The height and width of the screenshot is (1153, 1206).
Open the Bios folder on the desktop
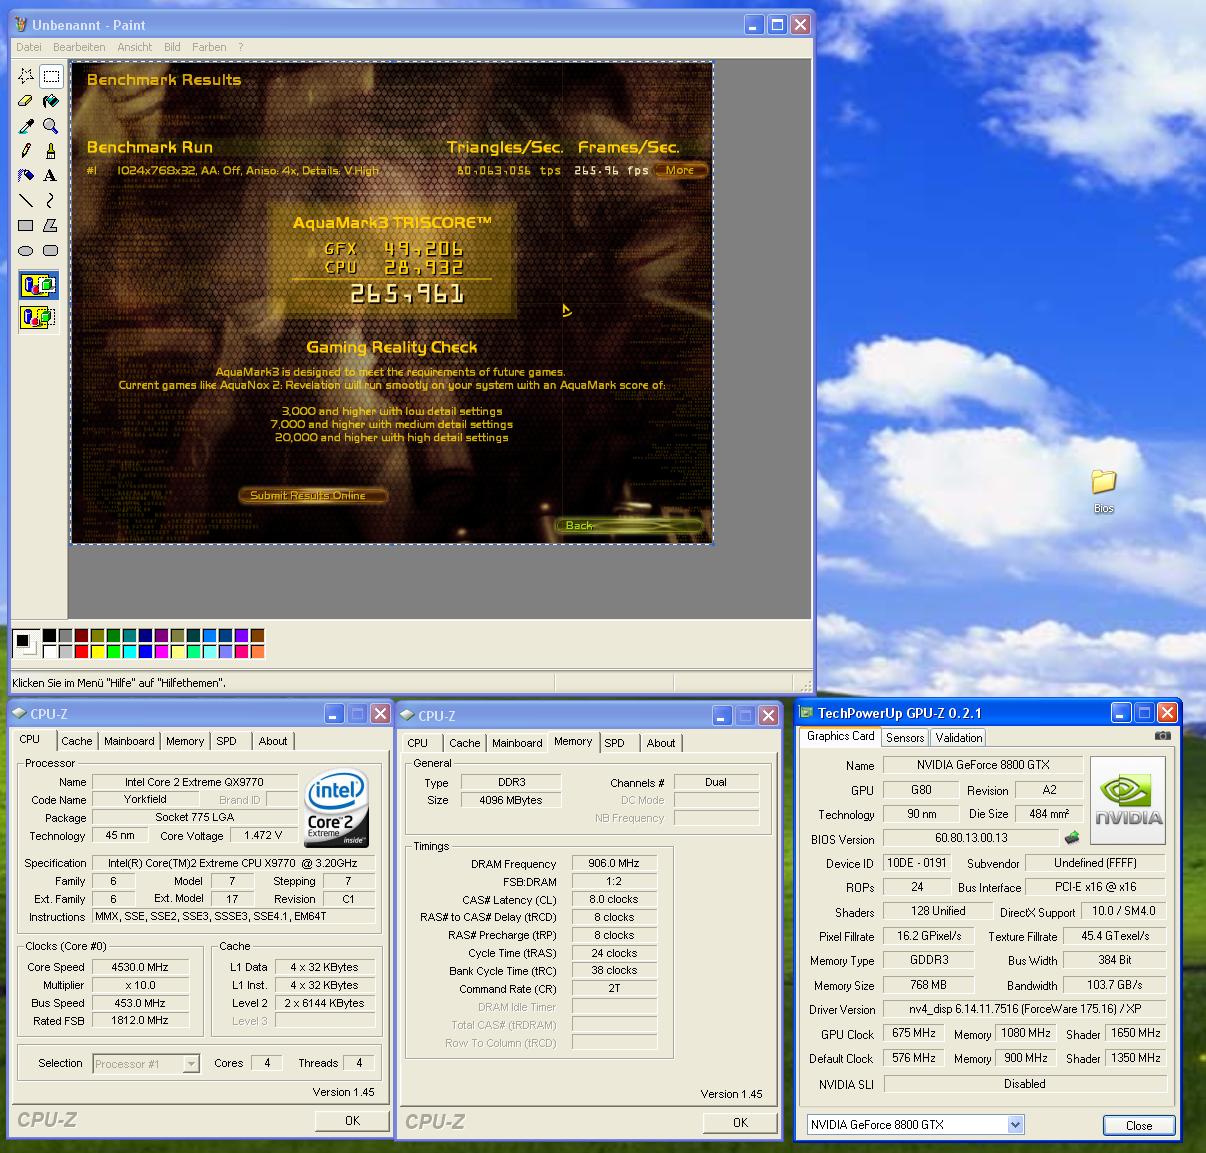point(1103,490)
